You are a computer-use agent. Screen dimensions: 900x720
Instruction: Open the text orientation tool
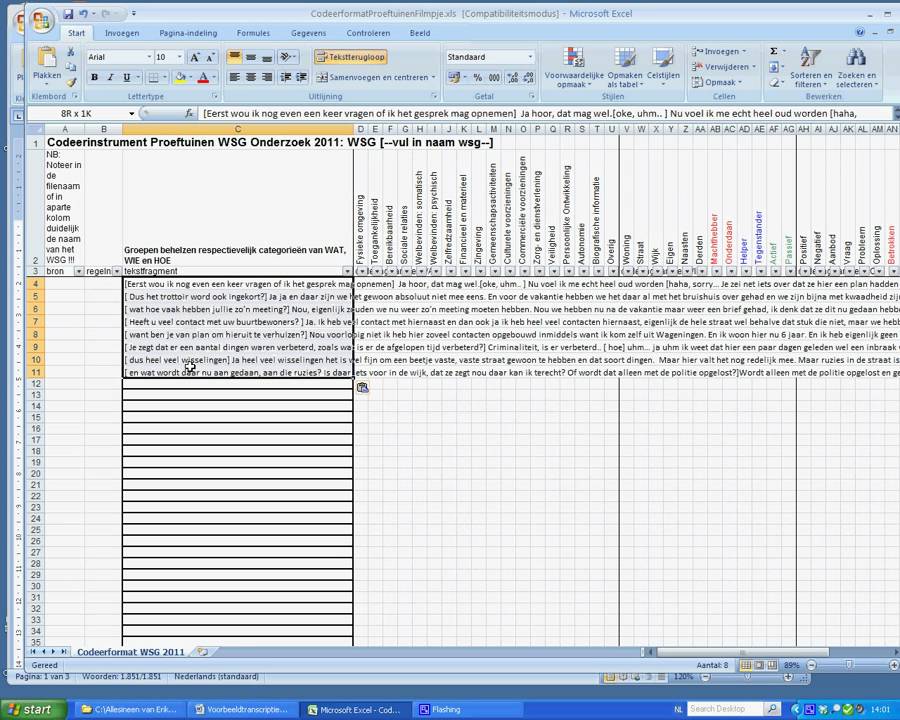point(286,57)
